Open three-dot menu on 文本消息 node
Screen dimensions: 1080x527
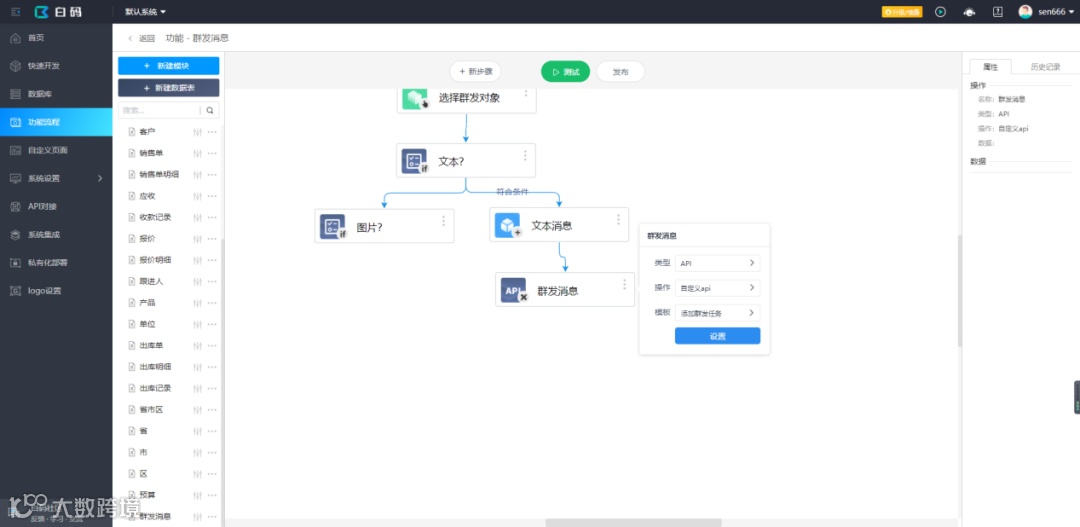point(618,219)
